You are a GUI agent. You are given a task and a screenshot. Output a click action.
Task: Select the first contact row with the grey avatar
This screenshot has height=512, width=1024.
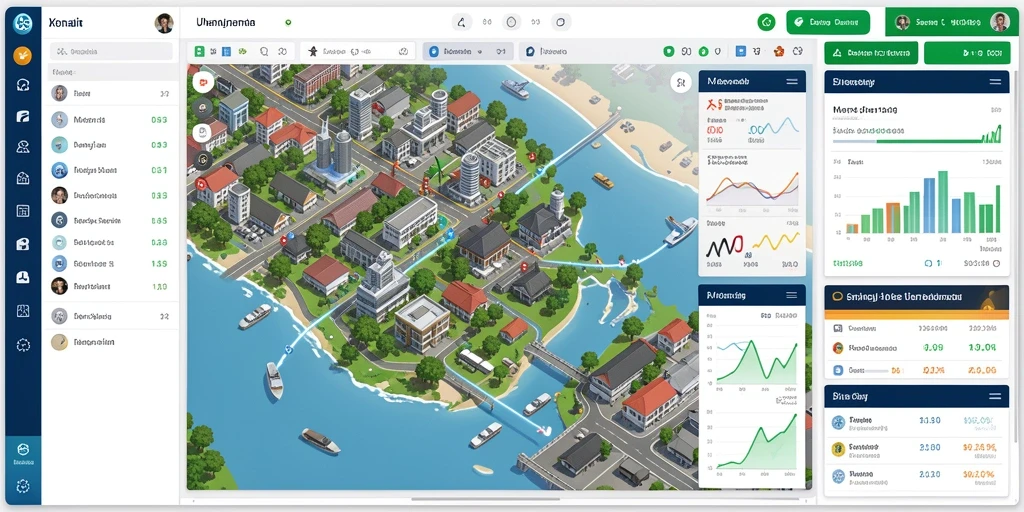pos(110,93)
